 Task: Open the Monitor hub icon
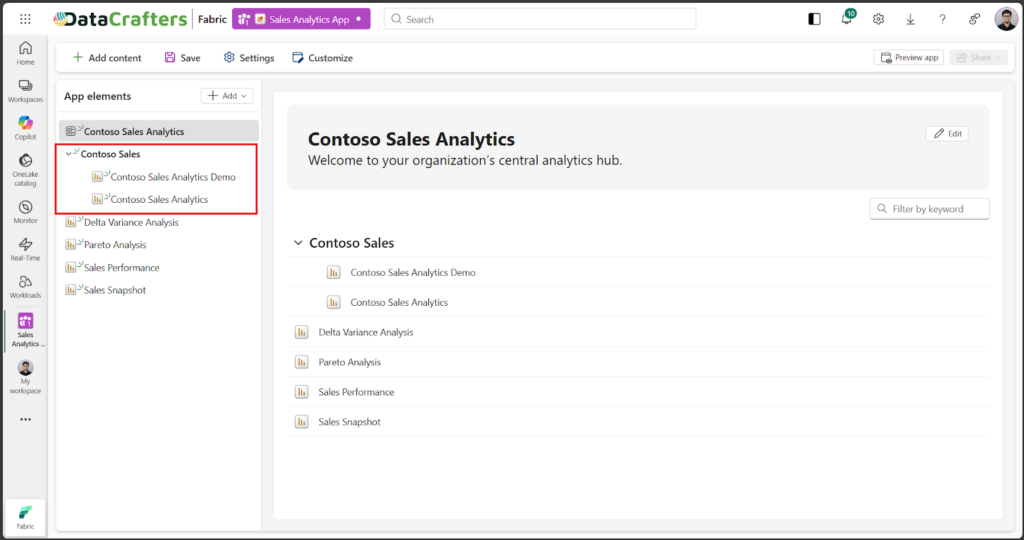tap(25, 212)
